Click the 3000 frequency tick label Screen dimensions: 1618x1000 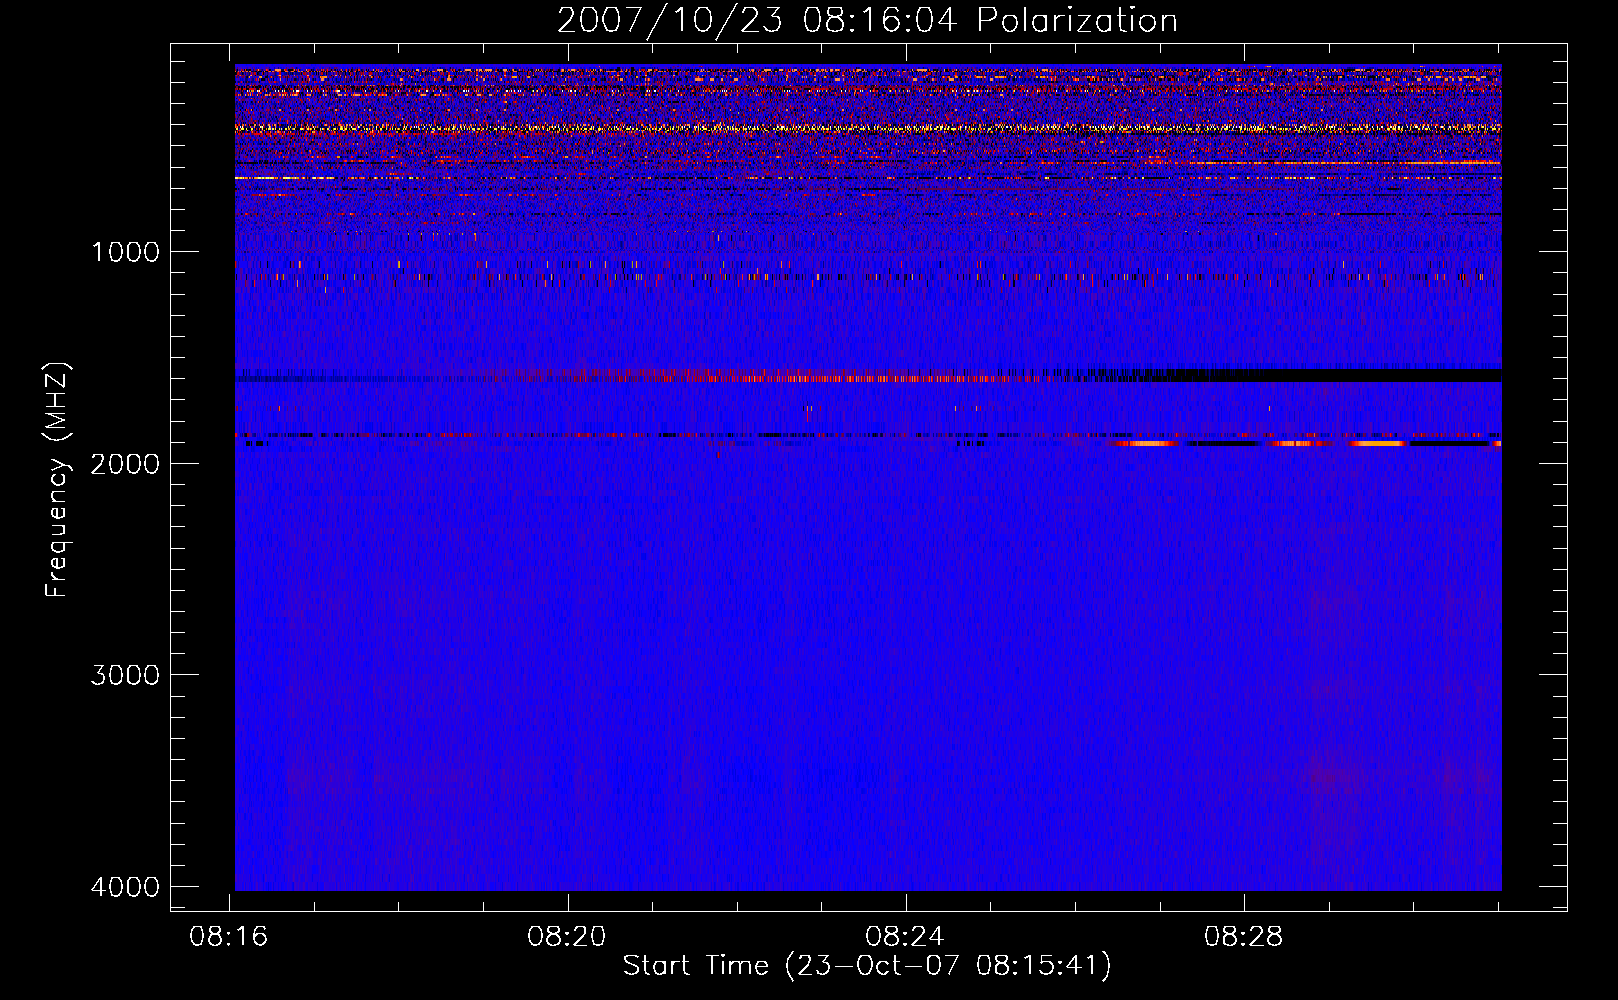pyautogui.click(x=125, y=675)
